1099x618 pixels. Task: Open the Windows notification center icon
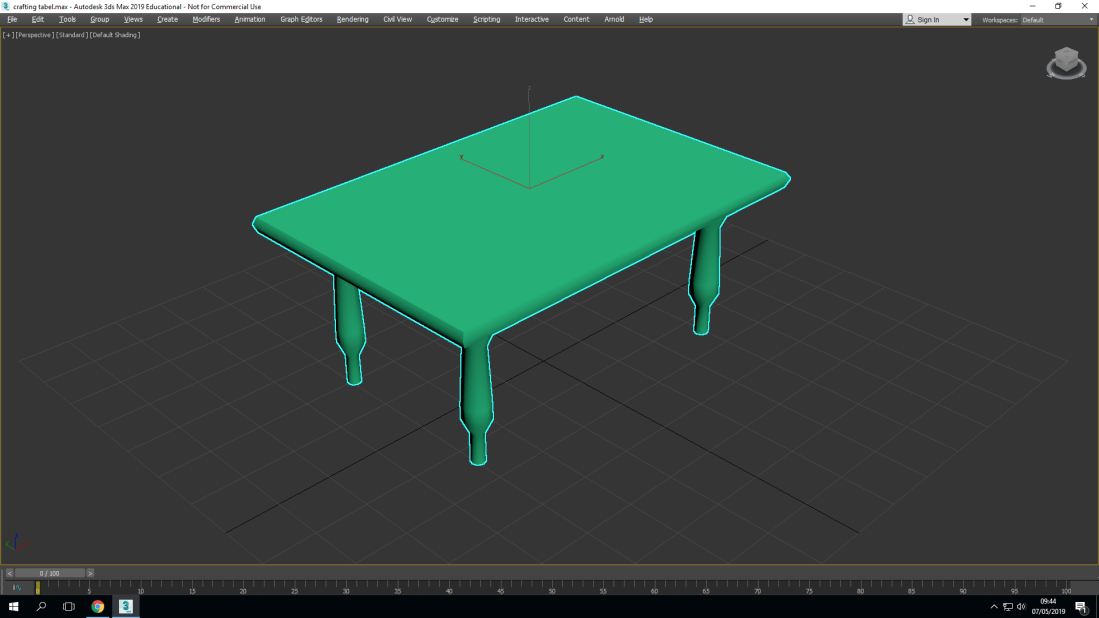1081,607
